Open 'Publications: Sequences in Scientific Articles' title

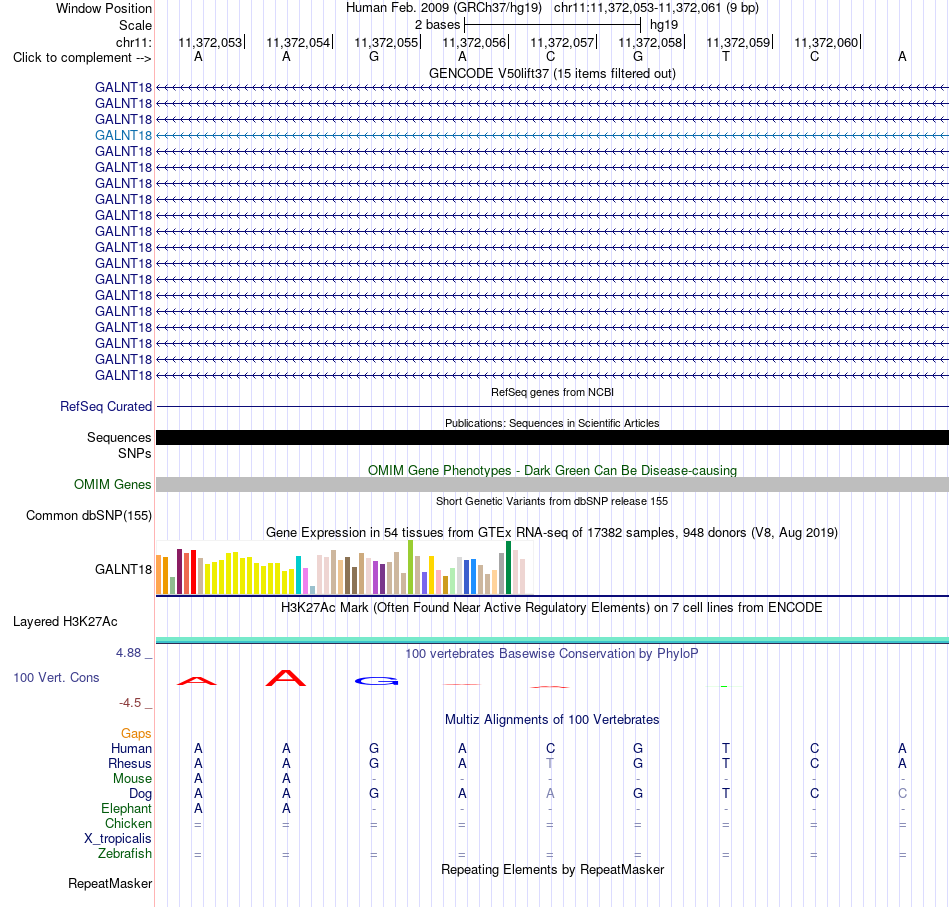pyautogui.click(x=552, y=423)
